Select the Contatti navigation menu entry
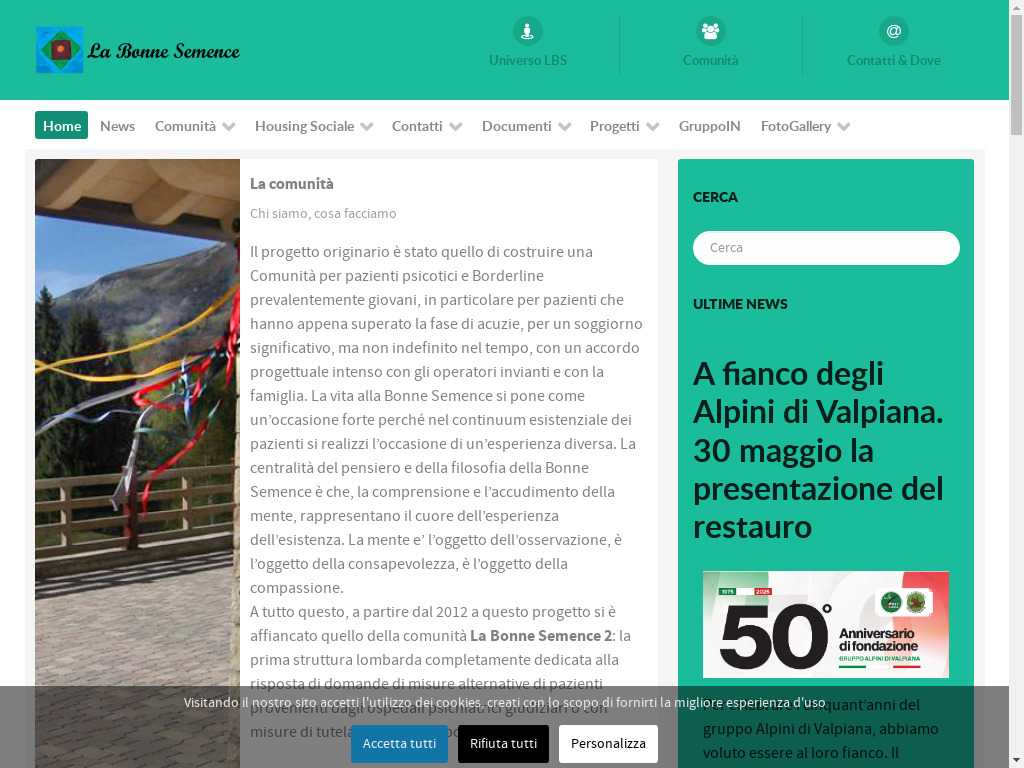Viewport: 1024px width, 768px height. tap(417, 126)
